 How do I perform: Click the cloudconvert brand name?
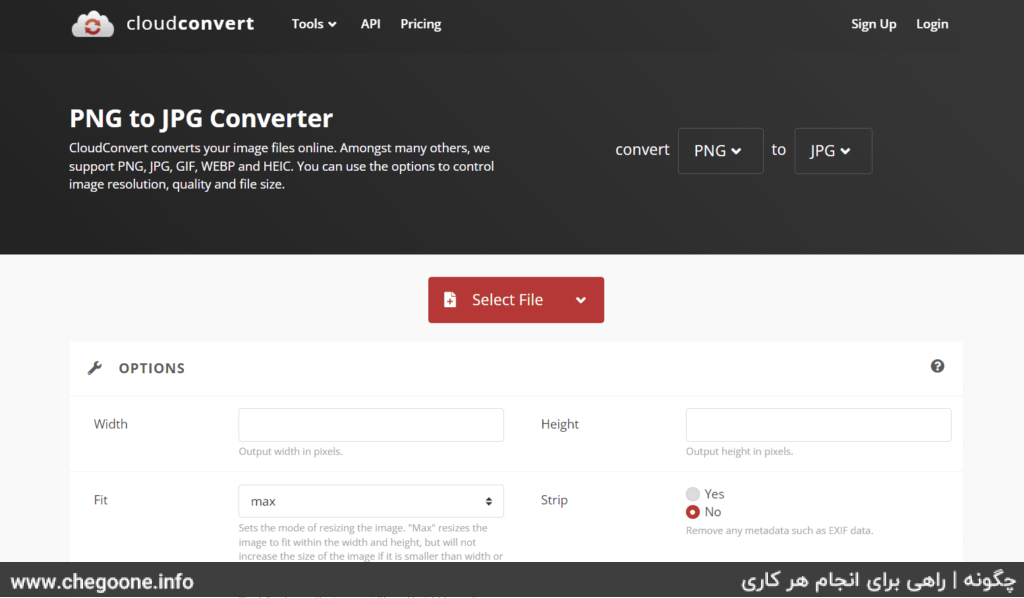190,24
